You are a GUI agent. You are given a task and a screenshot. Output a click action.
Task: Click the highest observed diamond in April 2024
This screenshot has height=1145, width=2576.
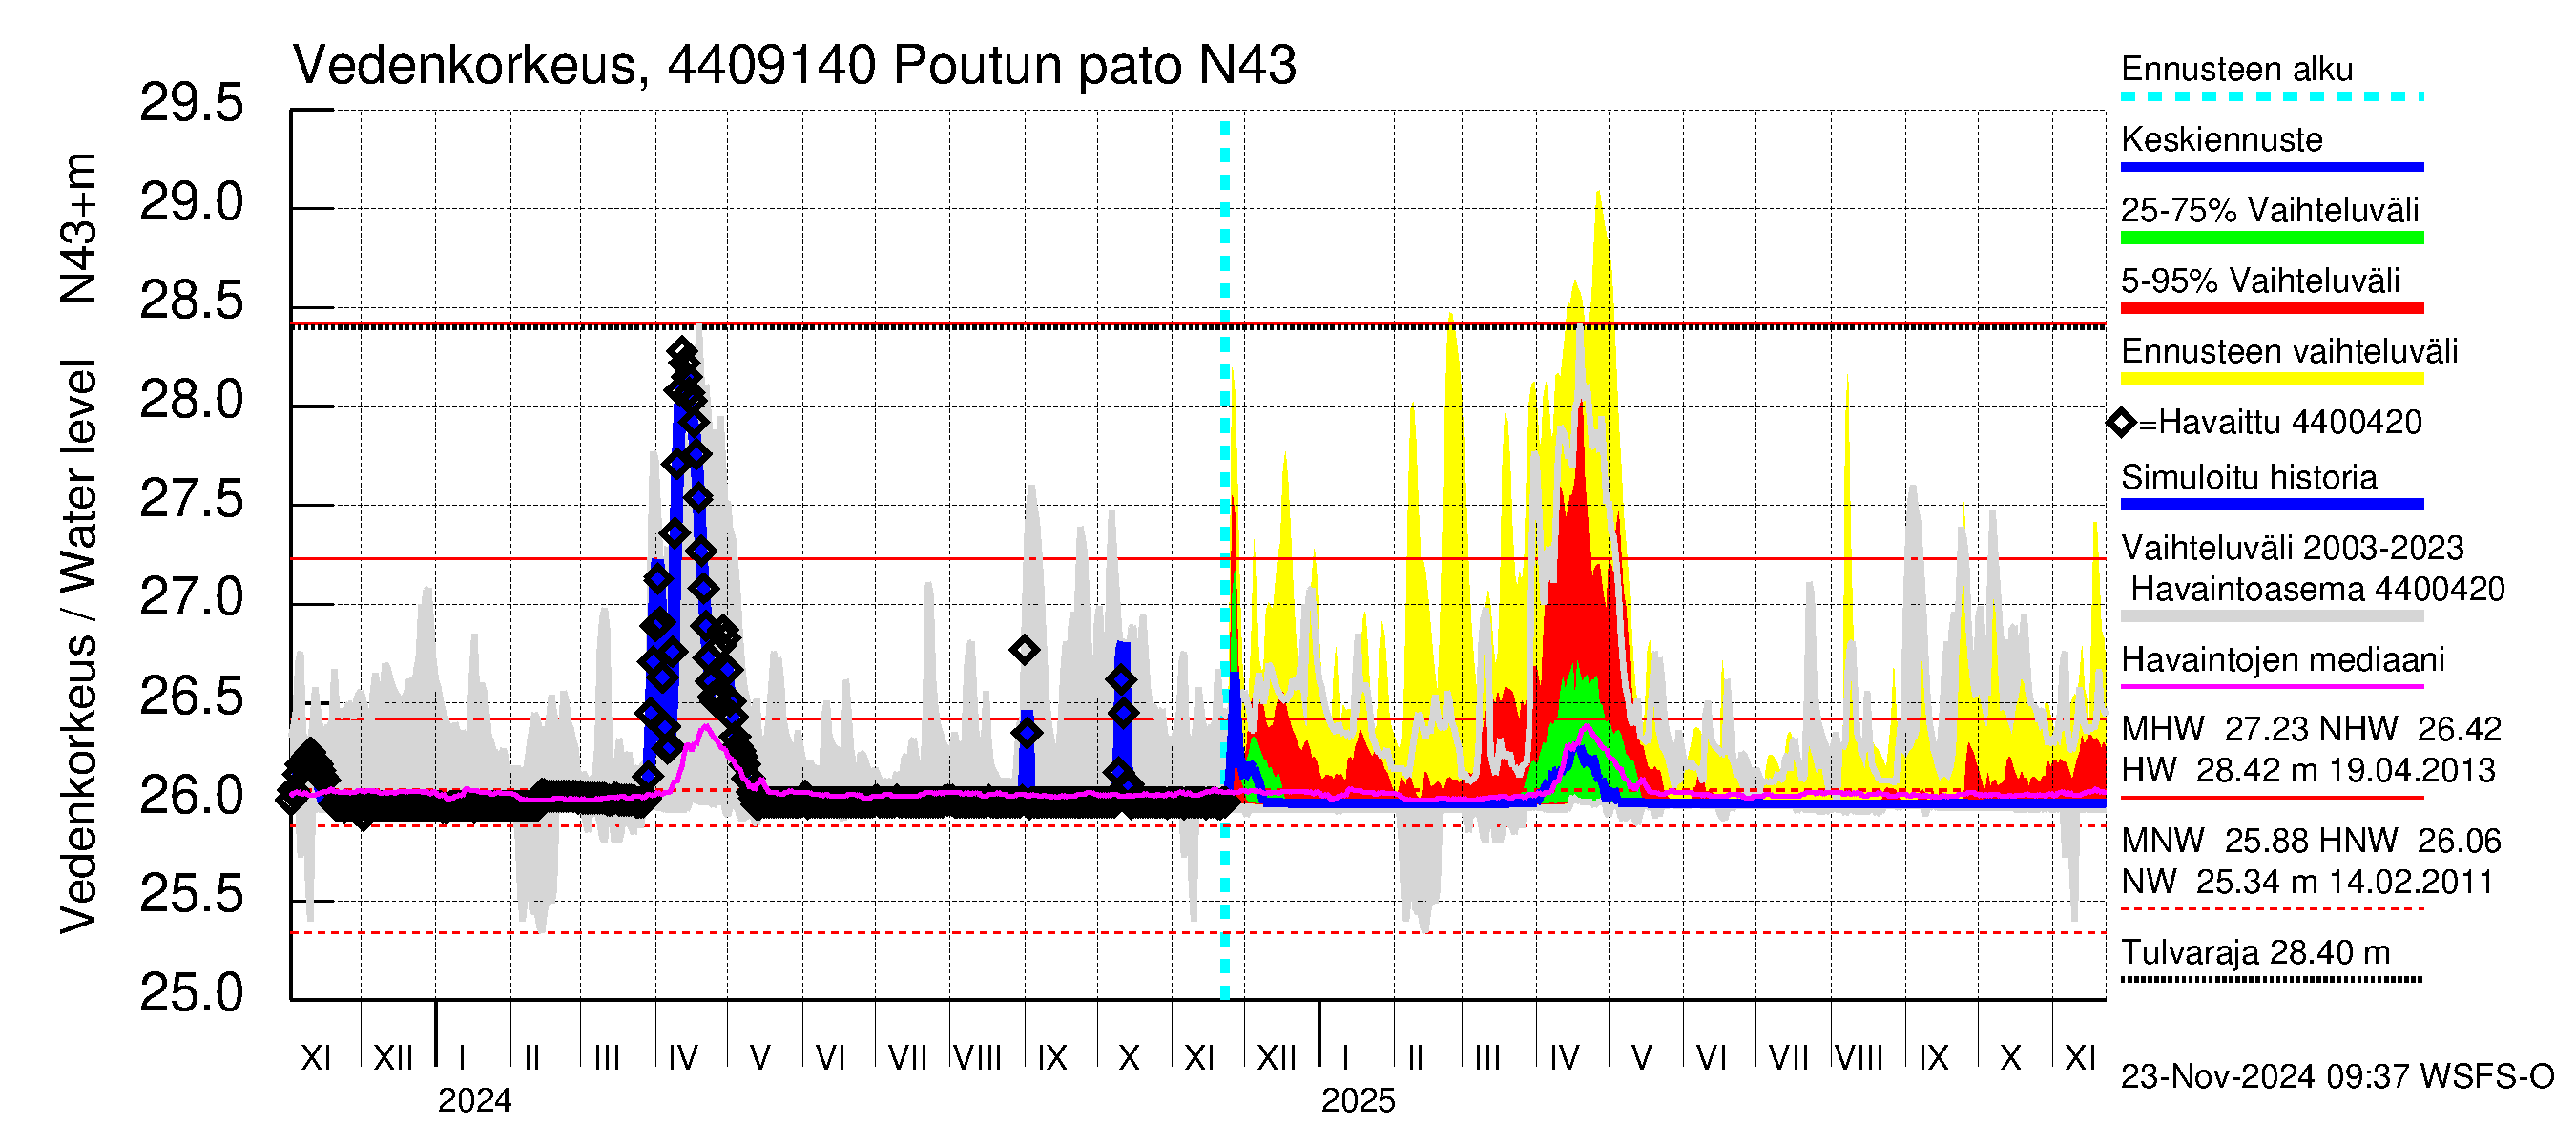682,351
